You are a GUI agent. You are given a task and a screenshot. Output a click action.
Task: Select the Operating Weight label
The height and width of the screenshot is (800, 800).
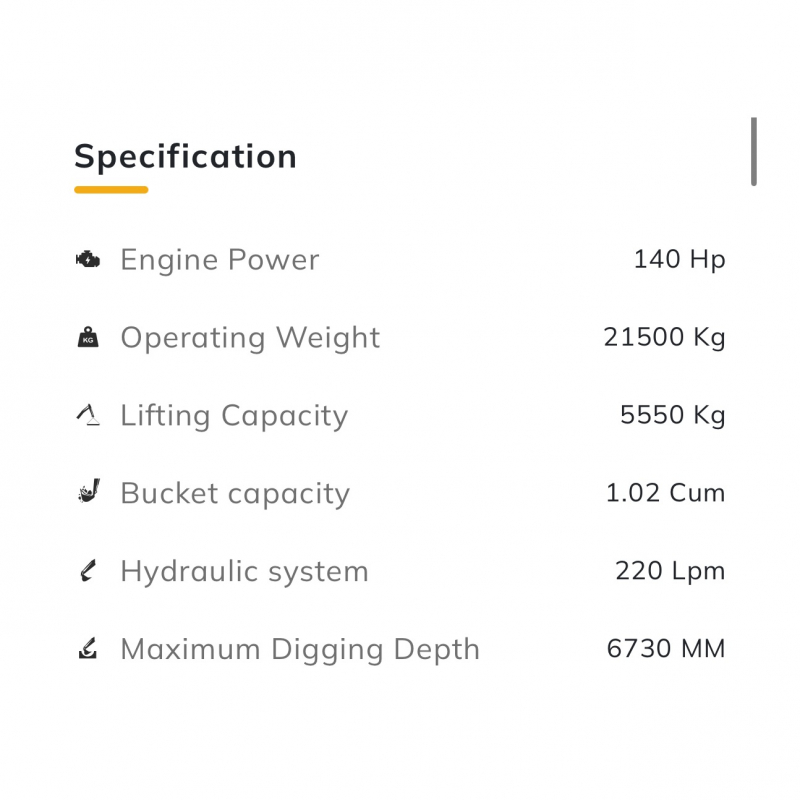pos(250,338)
